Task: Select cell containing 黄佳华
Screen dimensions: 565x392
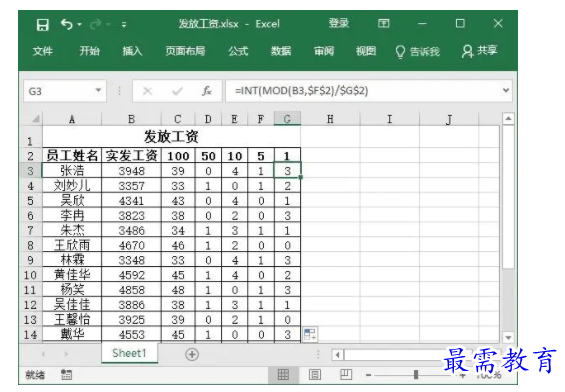Action: [x=72, y=275]
